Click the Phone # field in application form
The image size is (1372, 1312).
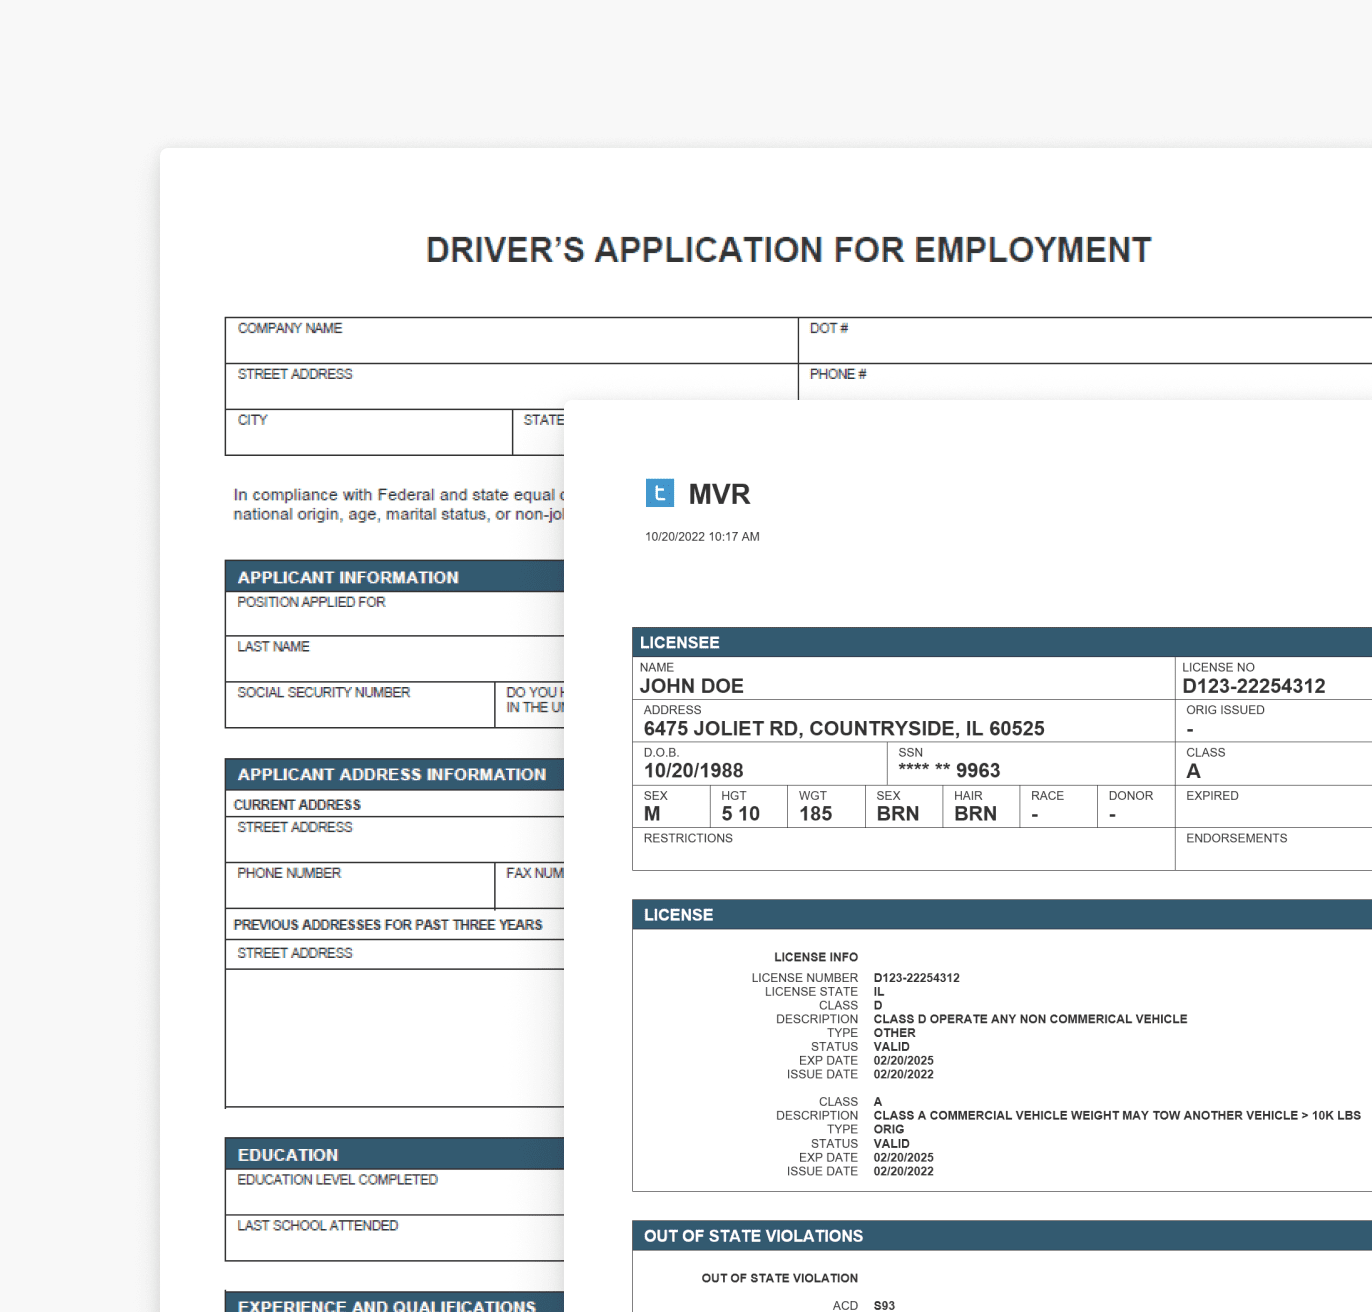(x=1085, y=382)
